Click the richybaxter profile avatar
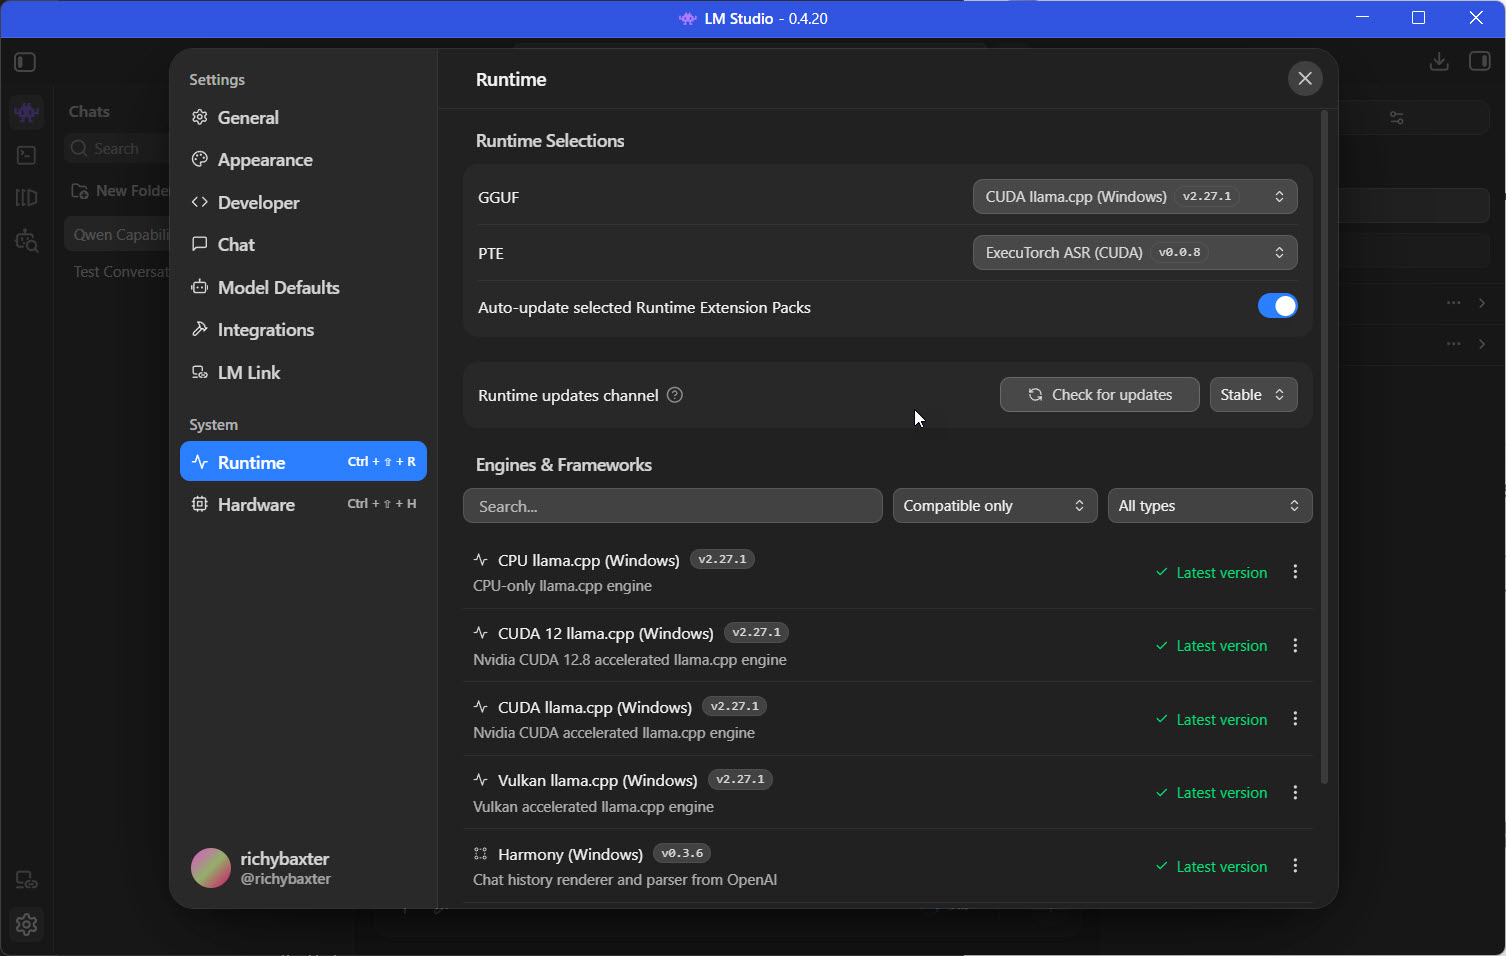The image size is (1506, 956). [x=211, y=868]
